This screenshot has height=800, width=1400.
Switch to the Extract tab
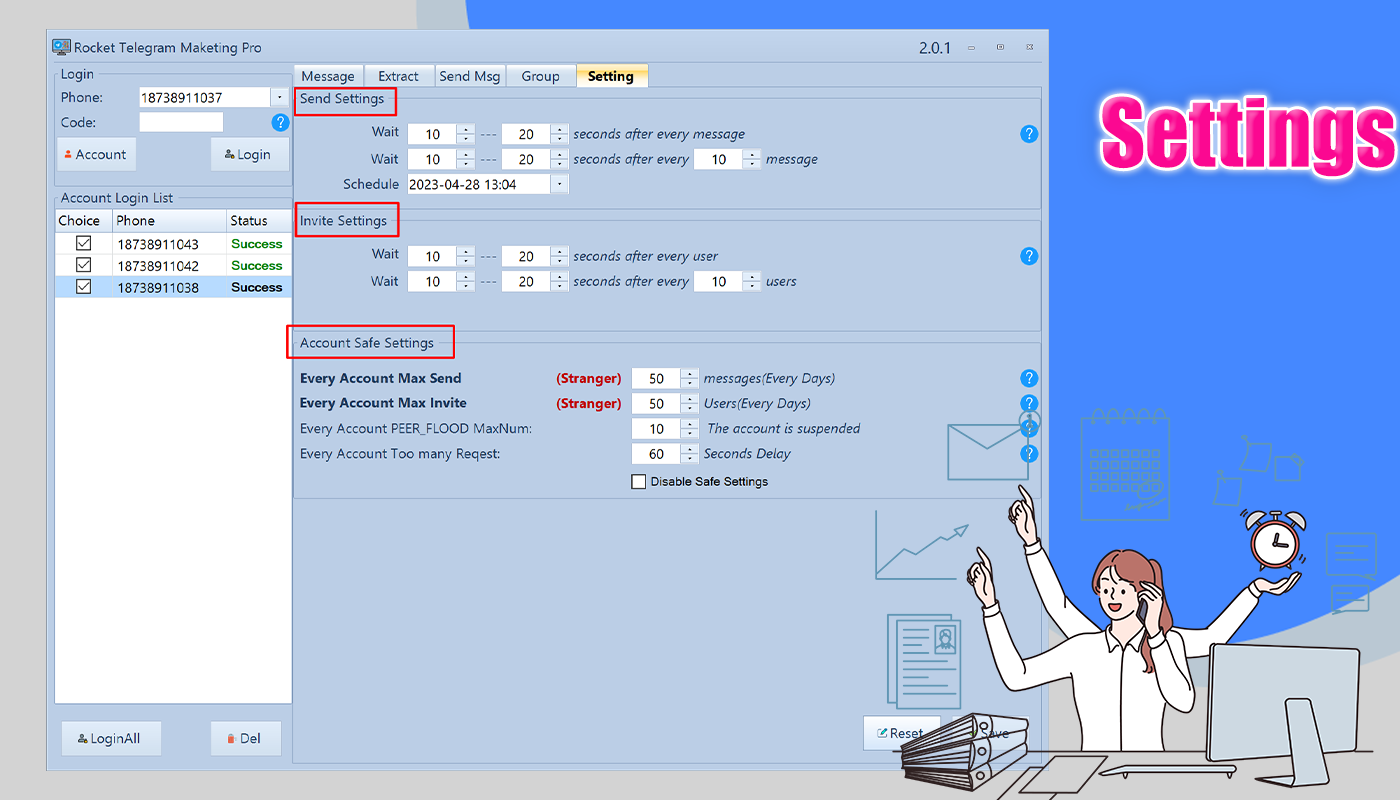point(398,75)
